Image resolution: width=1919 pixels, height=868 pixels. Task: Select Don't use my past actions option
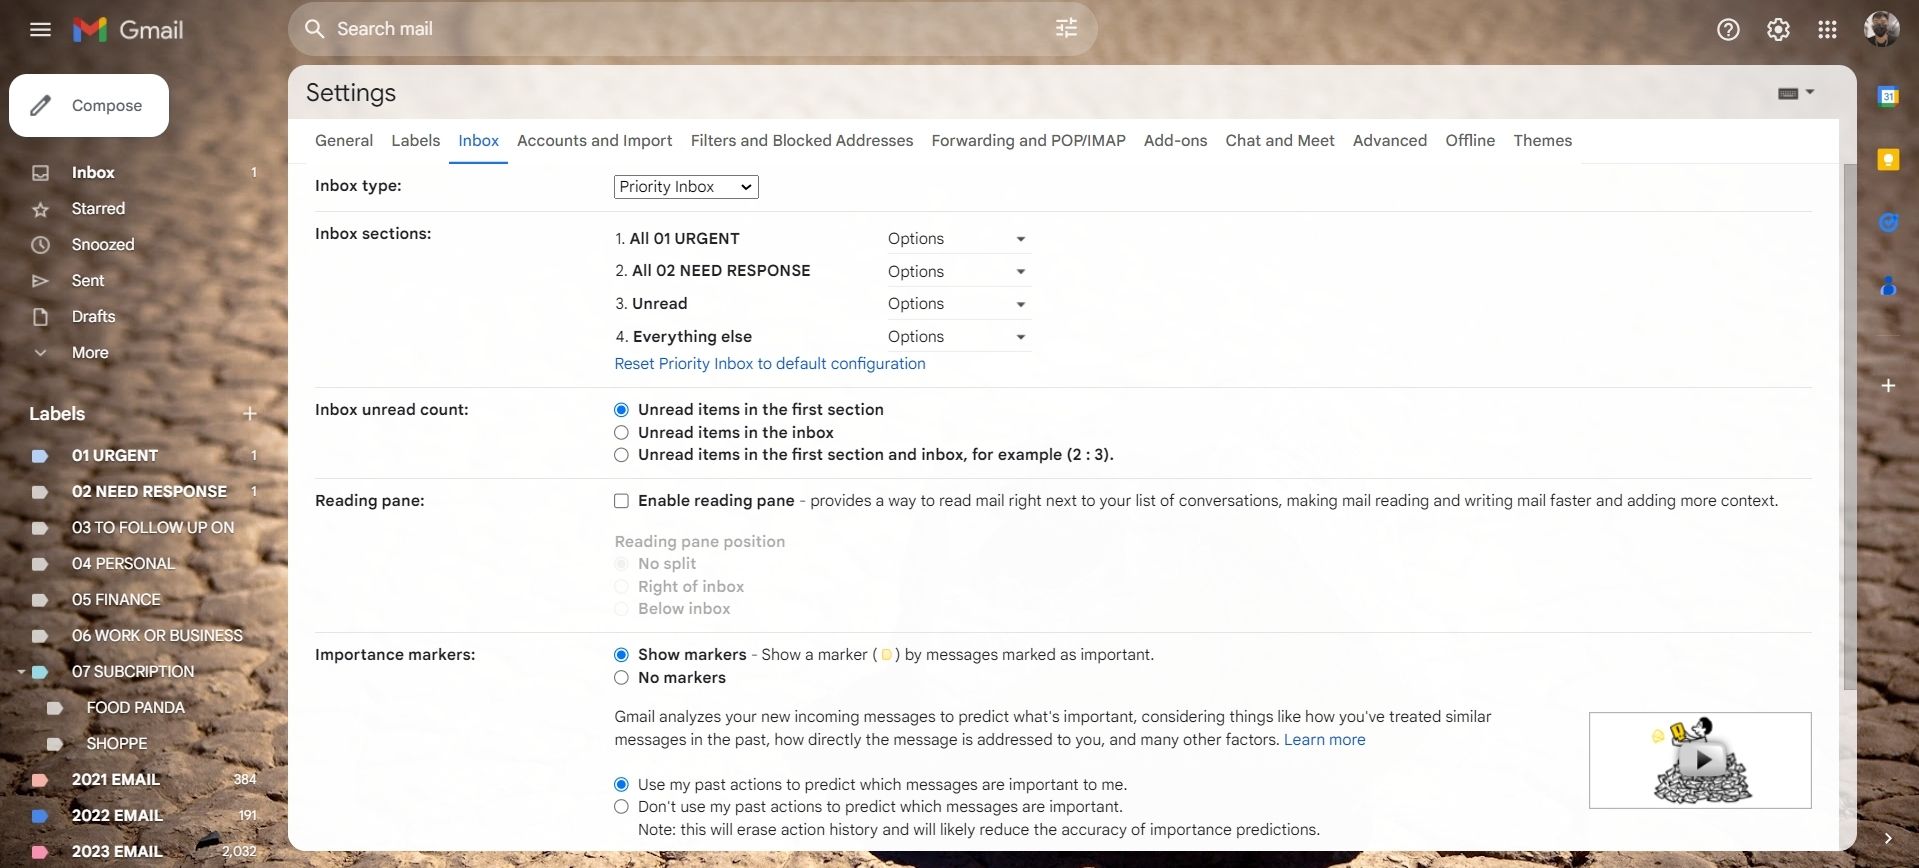click(x=621, y=807)
